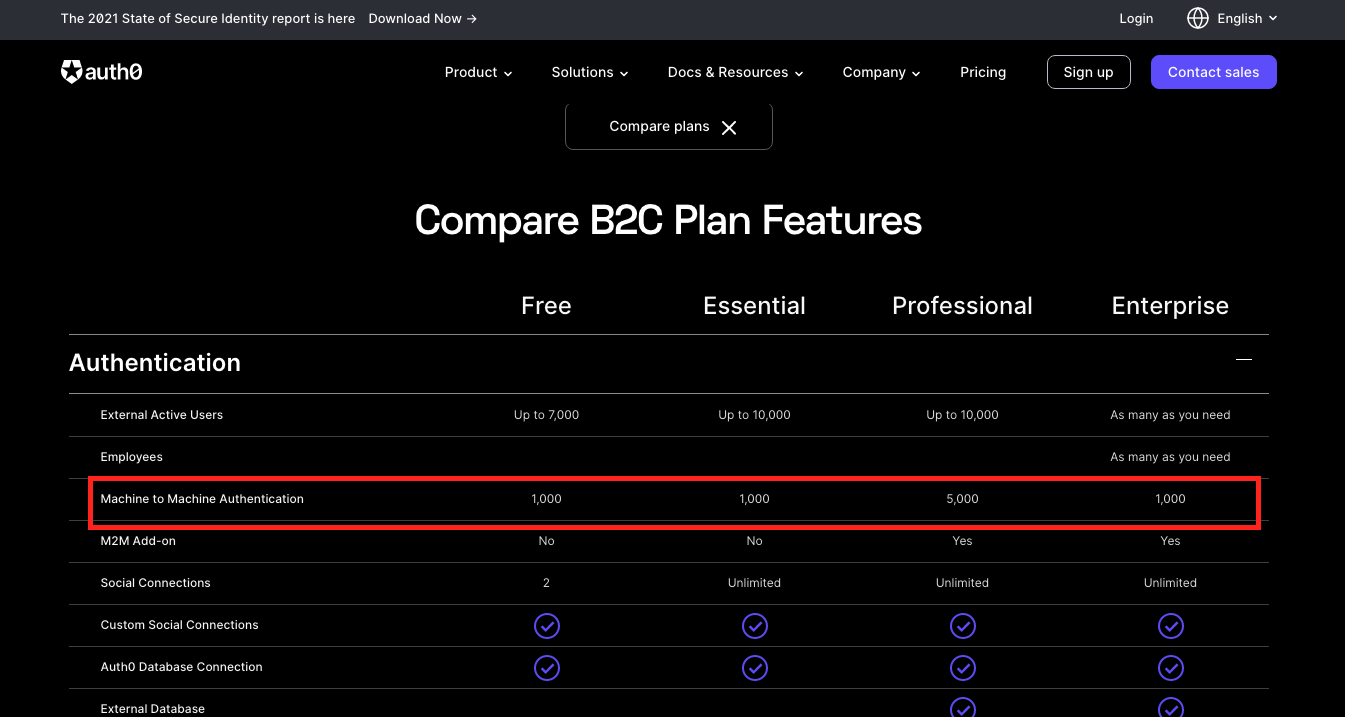Click Professional plan Auth0 Database Connection checkmark
Image resolution: width=1345 pixels, height=717 pixels.
[962, 668]
